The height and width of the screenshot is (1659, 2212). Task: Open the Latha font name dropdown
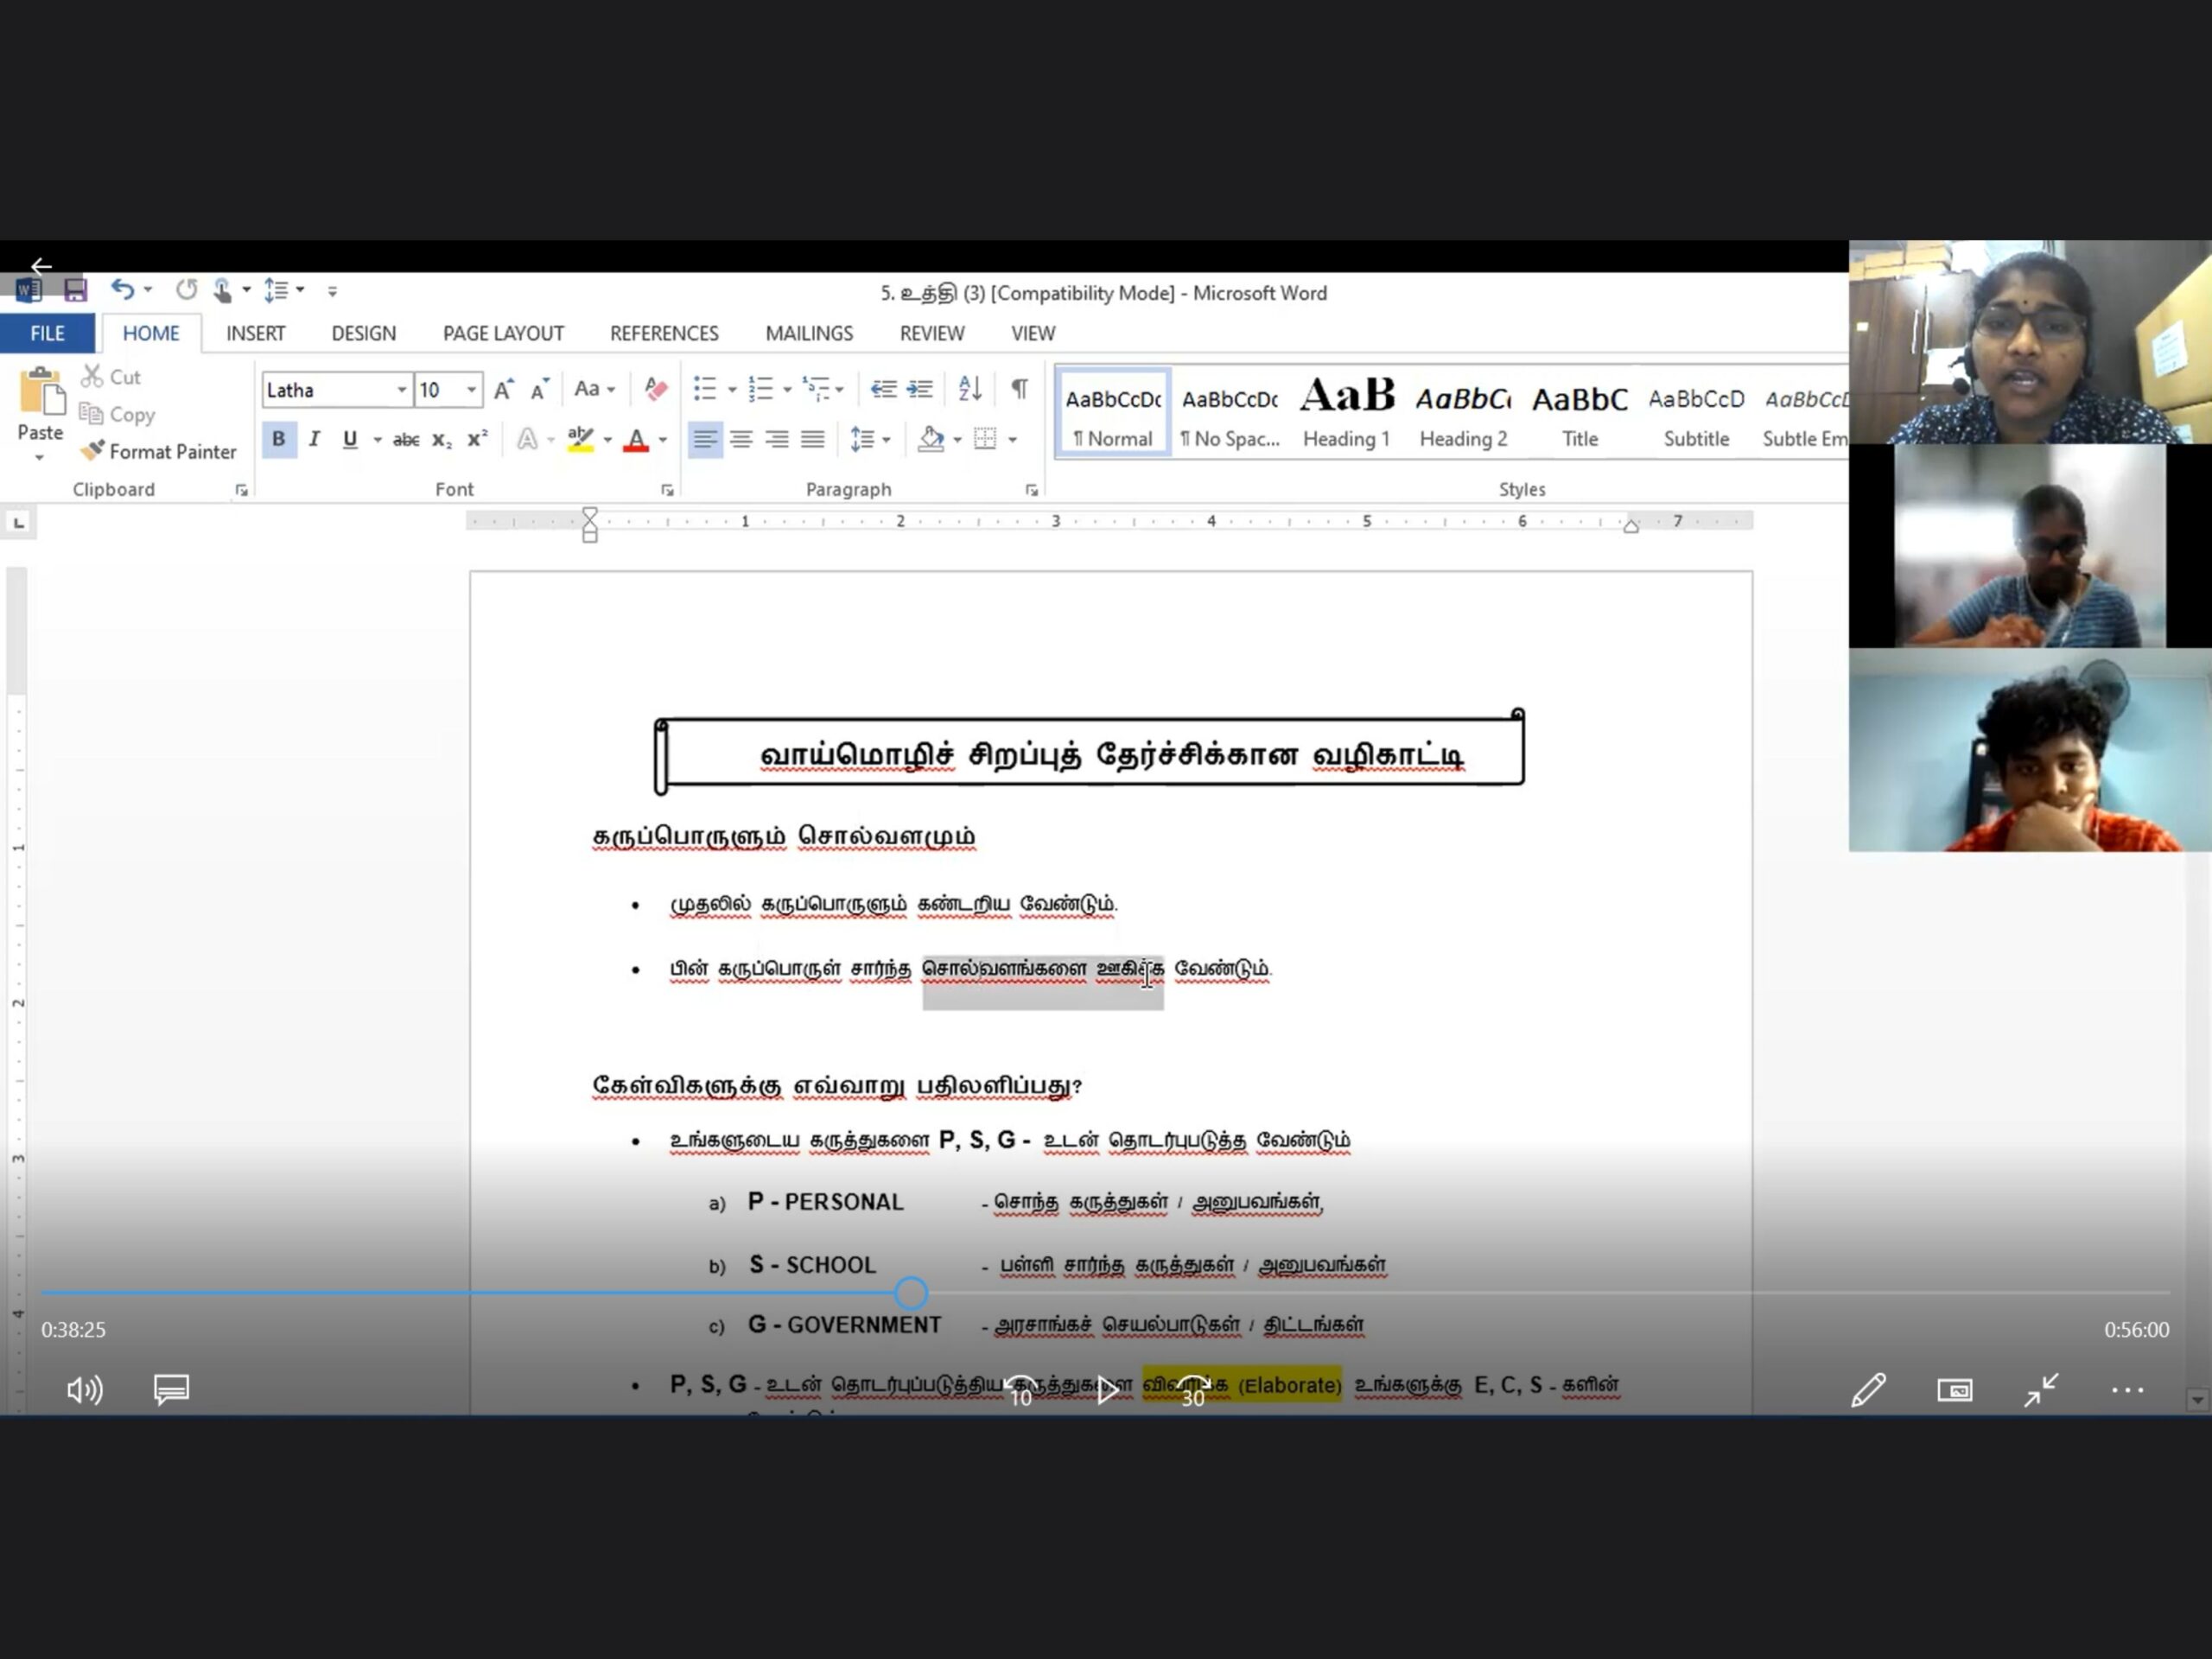pyautogui.click(x=401, y=390)
